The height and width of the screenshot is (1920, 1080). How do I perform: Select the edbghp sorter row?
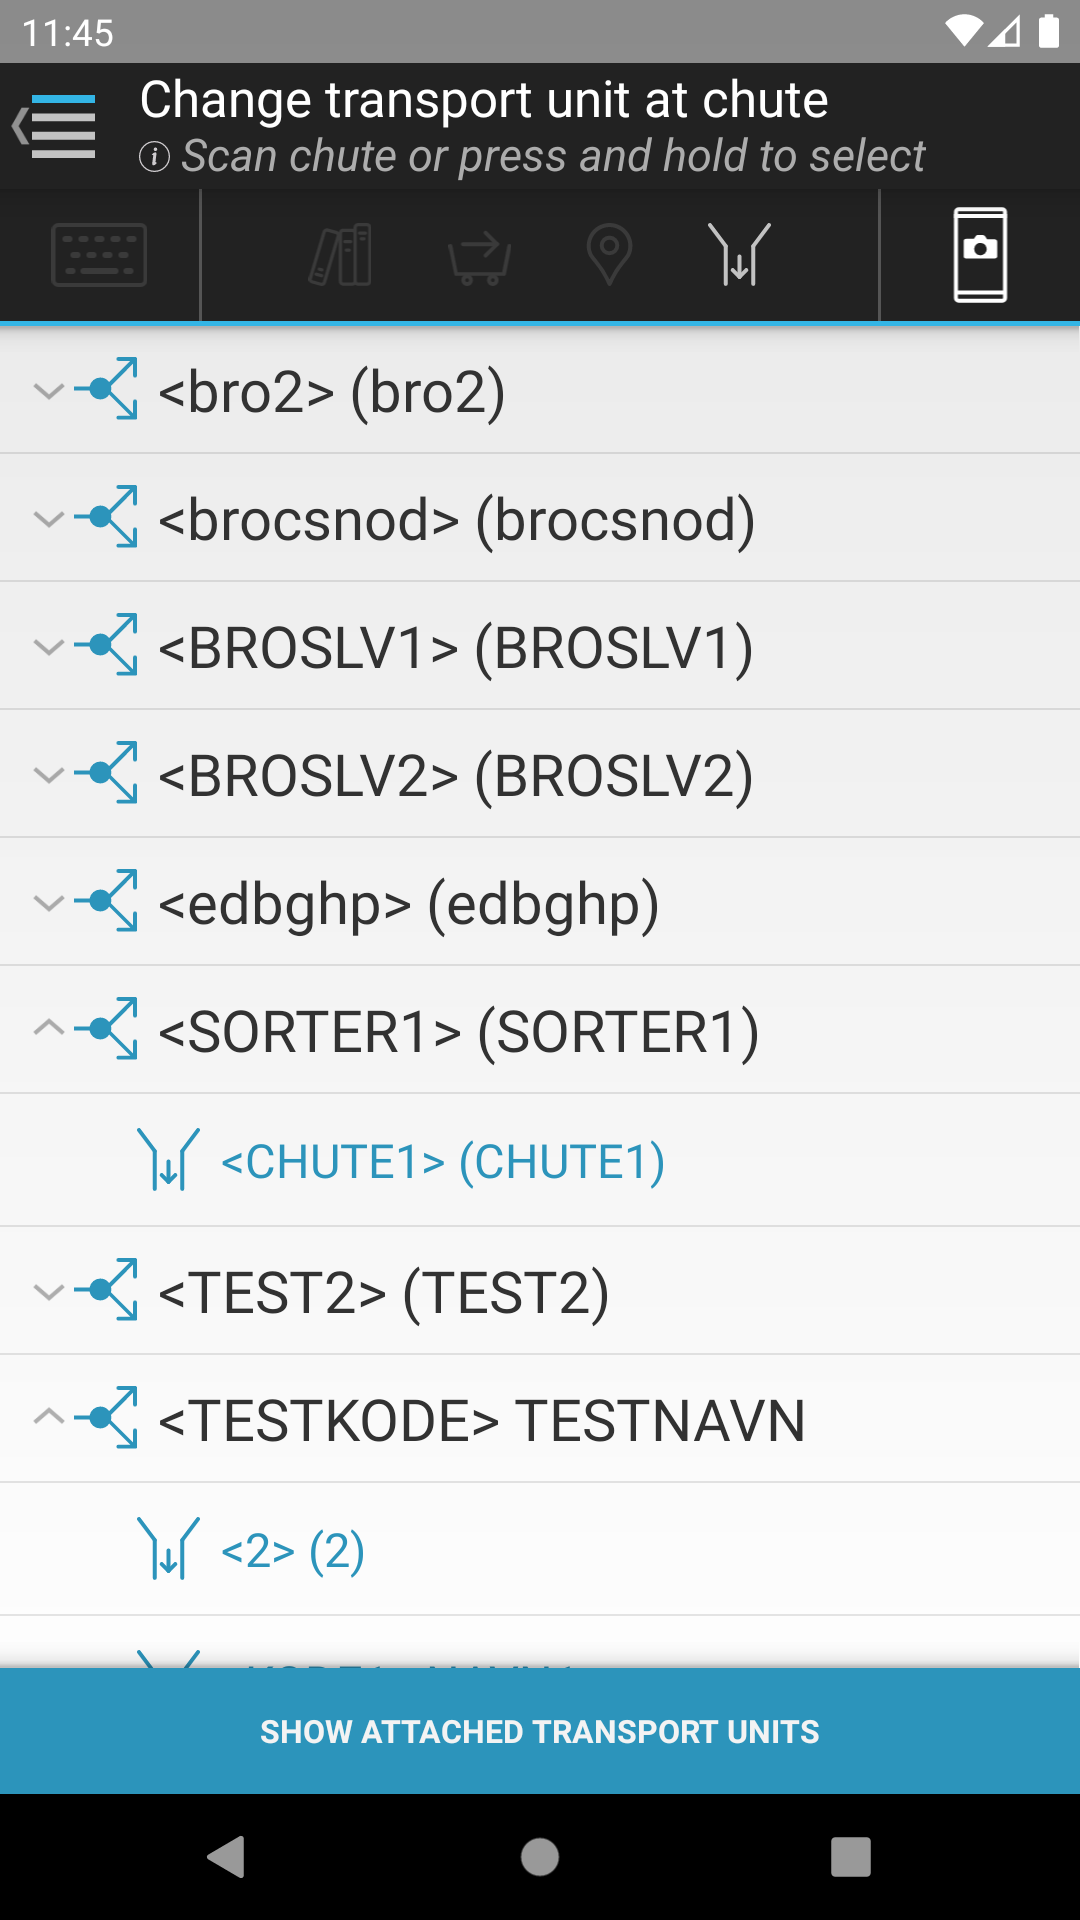pyautogui.click(x=540, y=902)
